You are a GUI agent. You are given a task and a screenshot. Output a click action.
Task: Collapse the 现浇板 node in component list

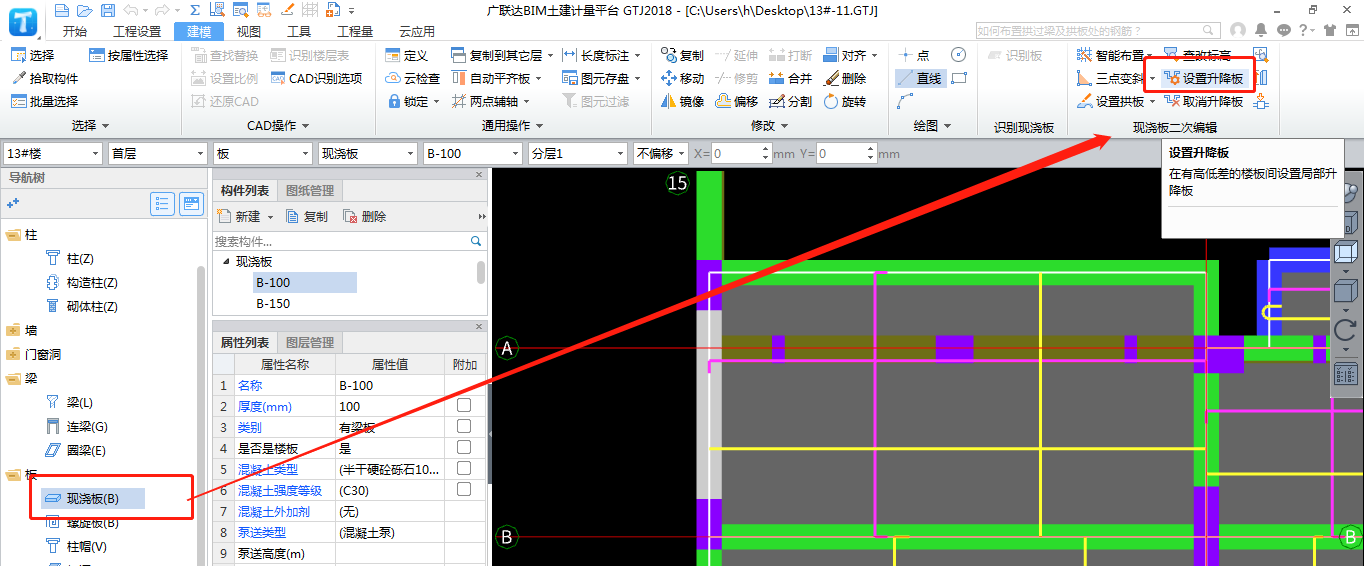coord(226,262)
